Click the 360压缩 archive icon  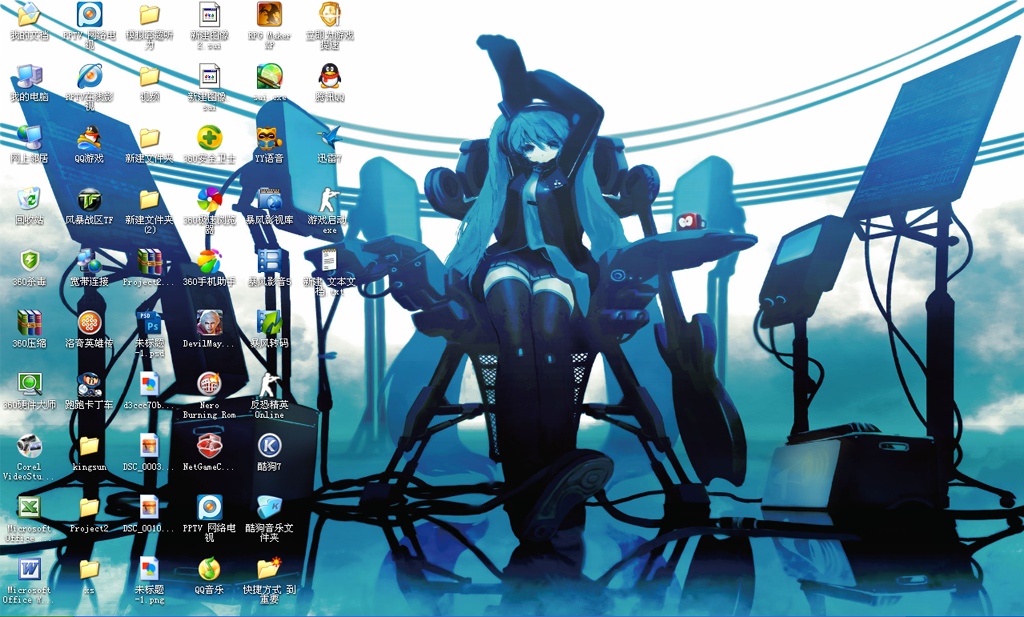click(29, 322)
